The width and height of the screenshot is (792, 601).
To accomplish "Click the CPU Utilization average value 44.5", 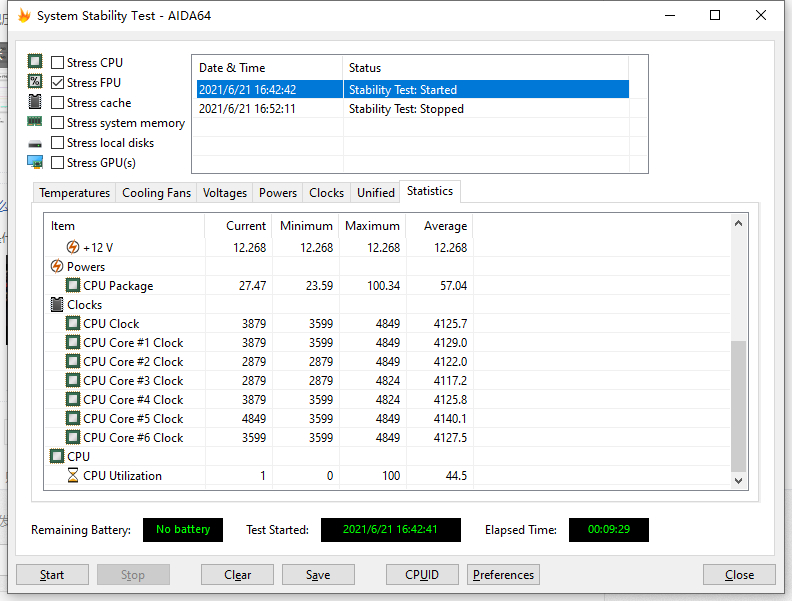I will pyautogui.click(x=456, y=476).
